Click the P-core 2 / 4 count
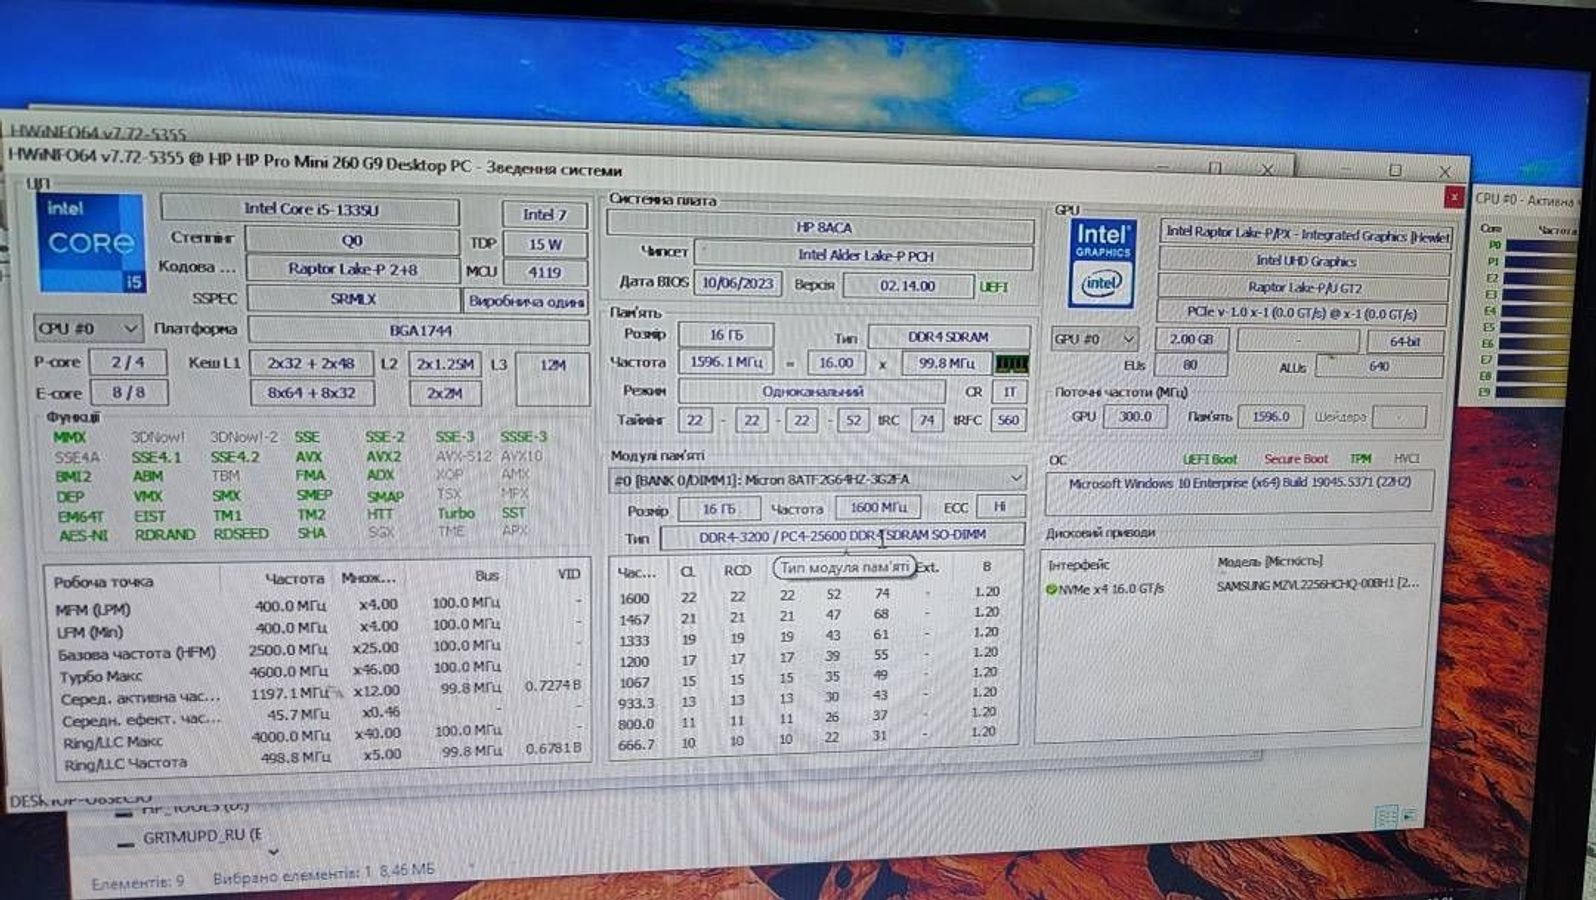1596x900 pixels. pyautogui.click(x=128, y=362)
